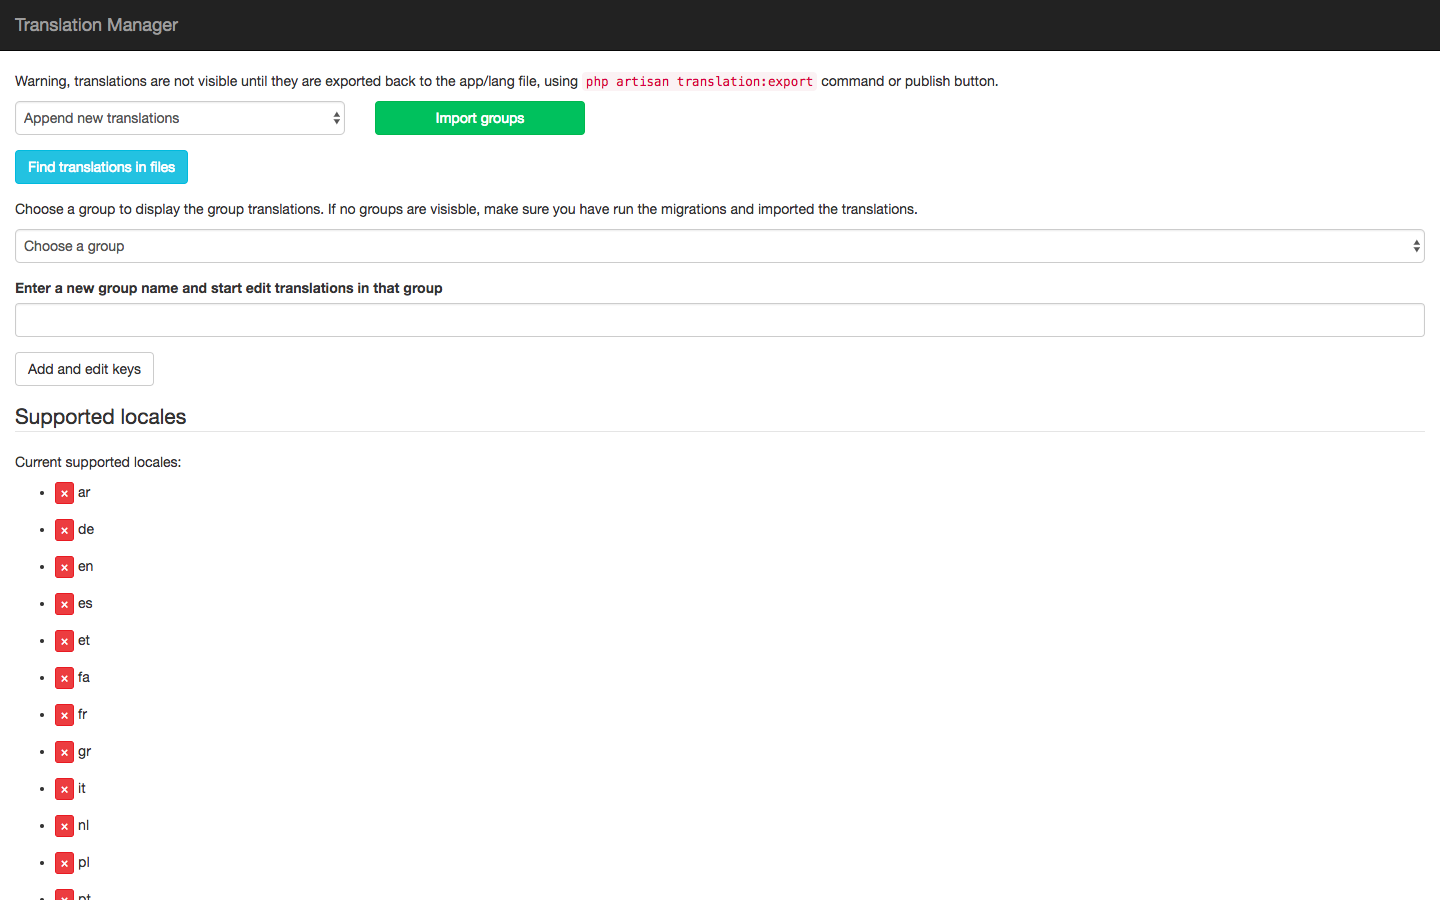Select the fr locale label text
Image resolution: width=1440 pixels, height=900 pixels.
(x=83, y=714)
